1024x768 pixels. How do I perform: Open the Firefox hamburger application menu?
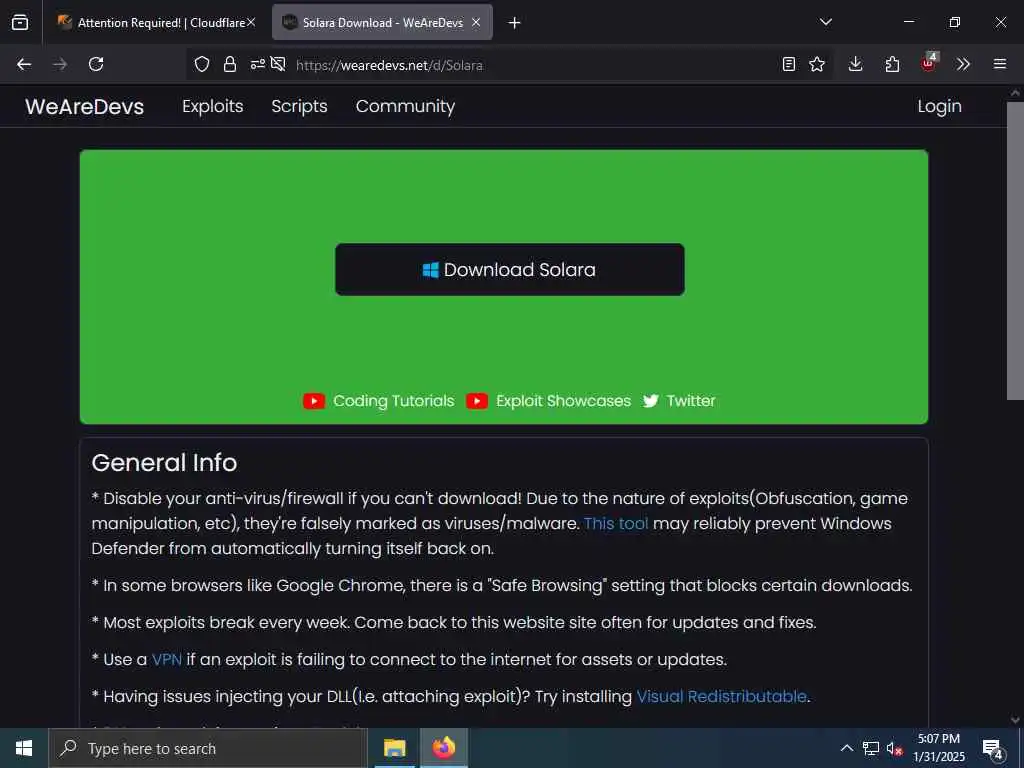tap(1000, 64)
